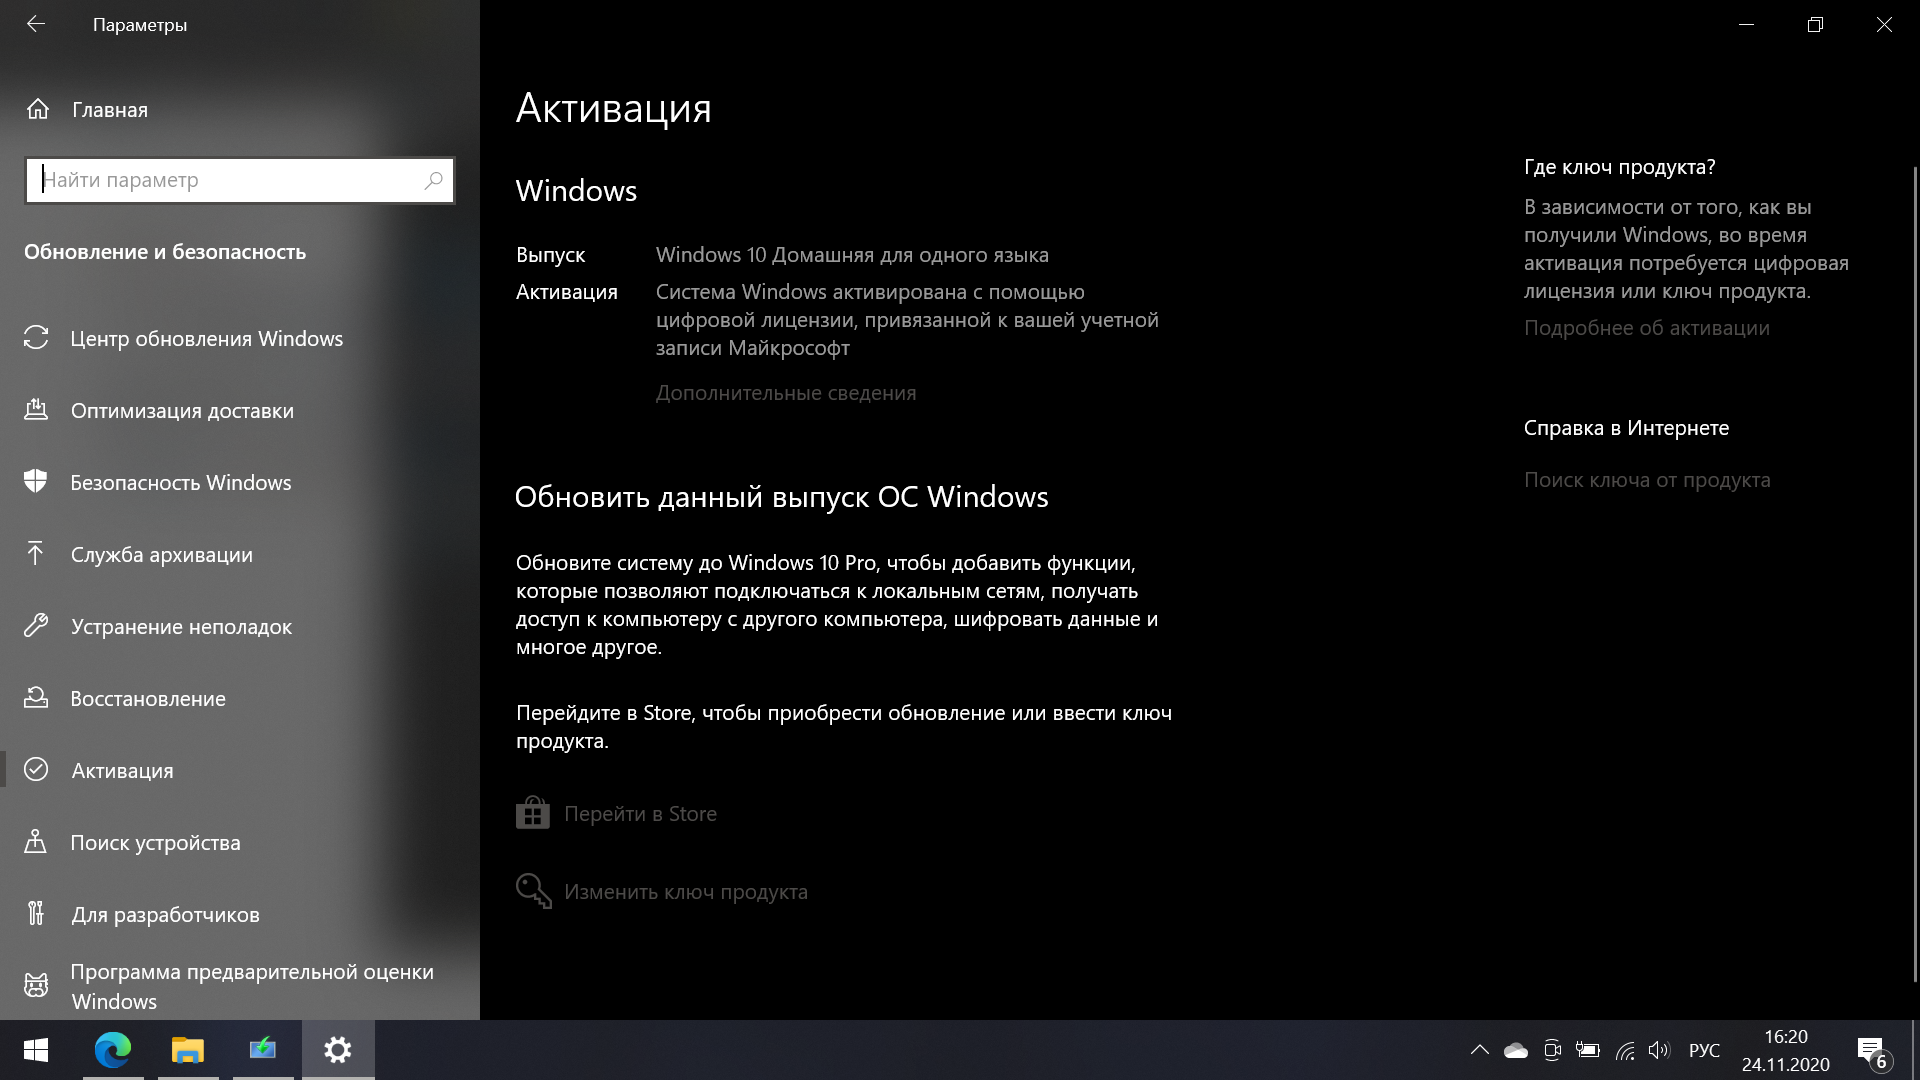
Task: Open the Главная home page
Action: pos(110,110)
